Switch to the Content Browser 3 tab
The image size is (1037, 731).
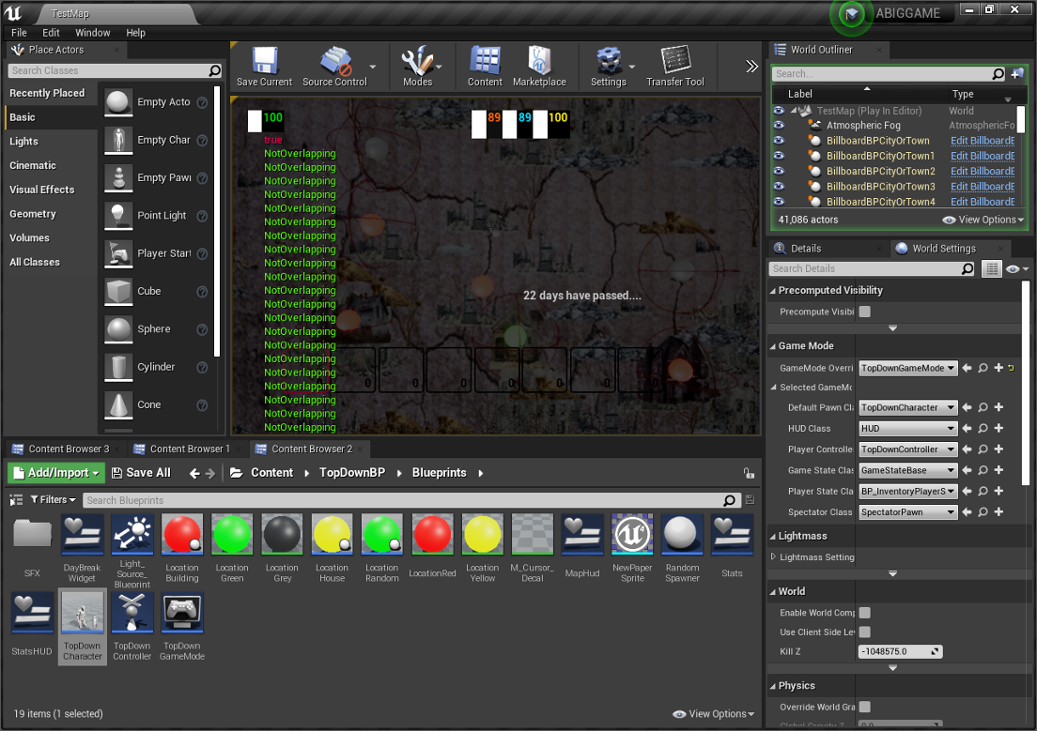pyautogui.click(x=68, y=449)
